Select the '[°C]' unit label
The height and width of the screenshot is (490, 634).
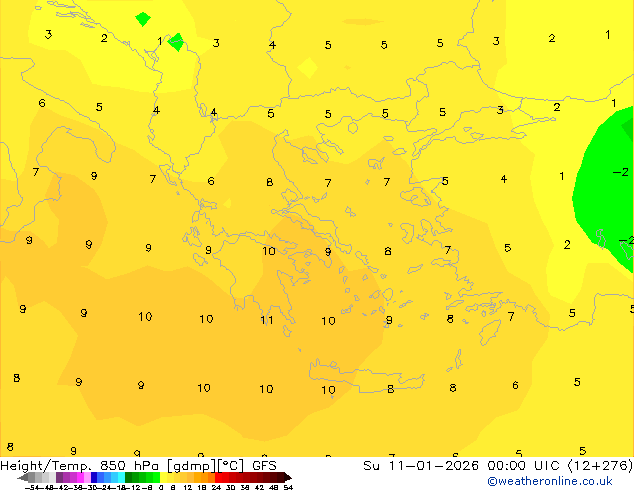tap(231, 466)
